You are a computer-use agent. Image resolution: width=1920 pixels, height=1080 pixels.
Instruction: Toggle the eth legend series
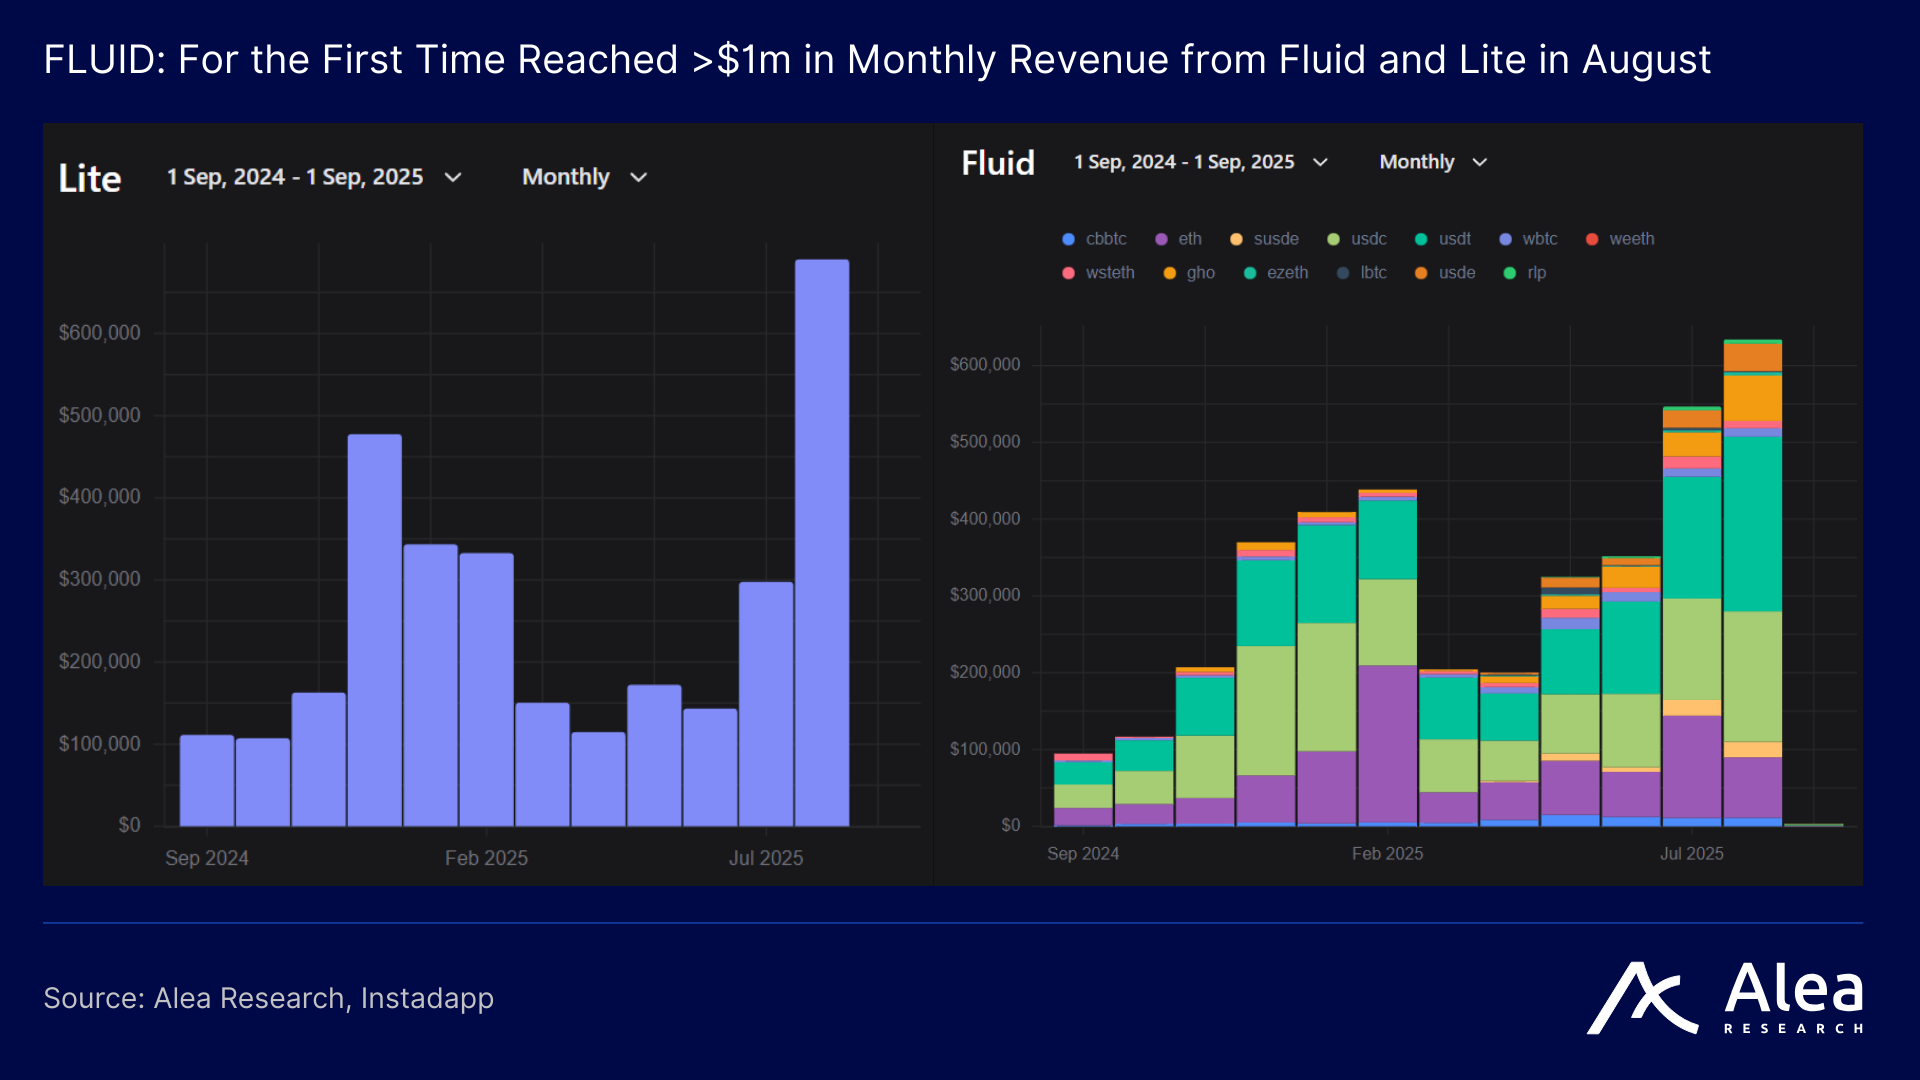(x=1178, y=239)
